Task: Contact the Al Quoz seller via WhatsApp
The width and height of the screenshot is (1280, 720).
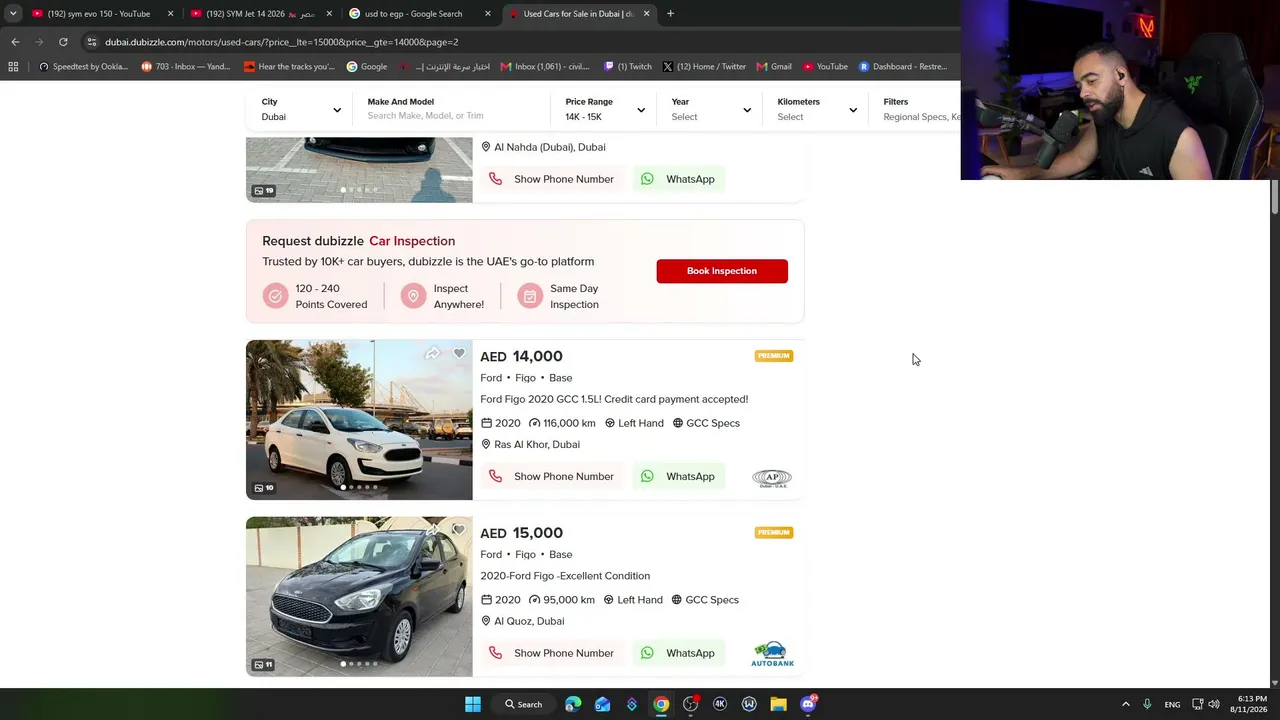Action: click(x=679, y=654)
